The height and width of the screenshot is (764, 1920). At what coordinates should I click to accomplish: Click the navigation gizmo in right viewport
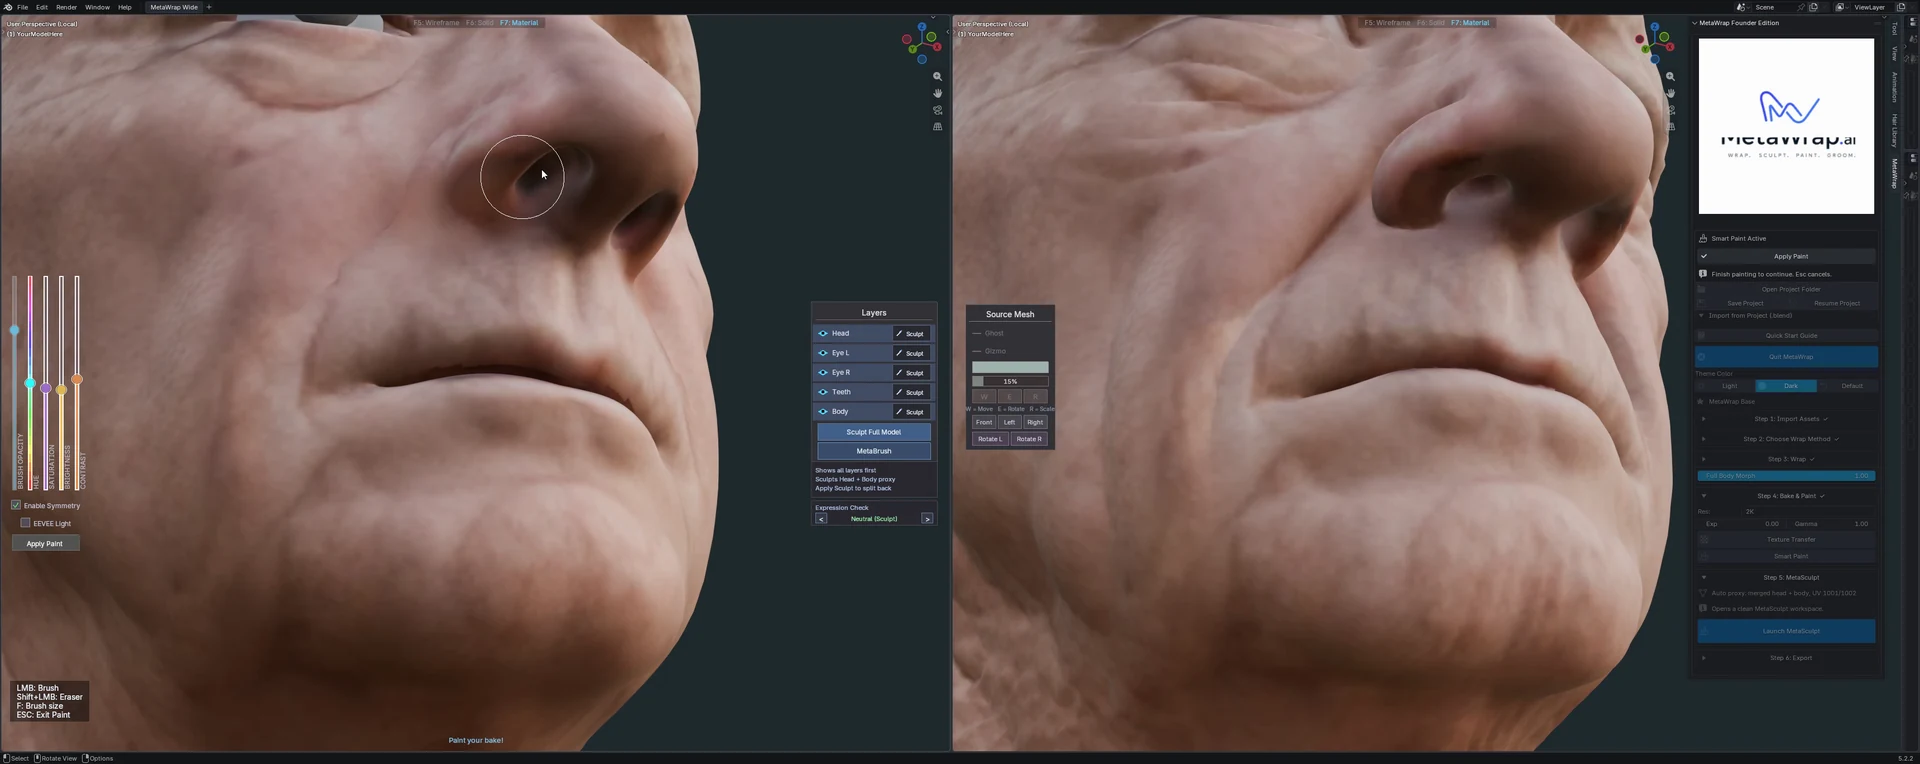click(x=1655, y=42)
